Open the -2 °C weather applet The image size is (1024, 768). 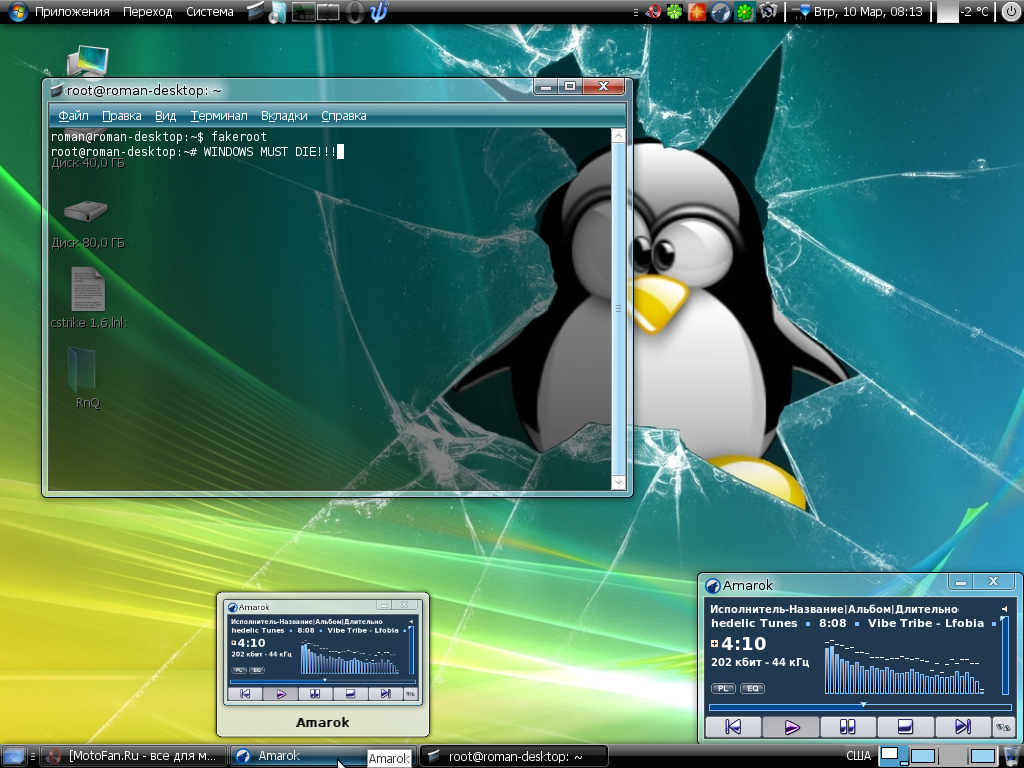(x=964, y=12)
